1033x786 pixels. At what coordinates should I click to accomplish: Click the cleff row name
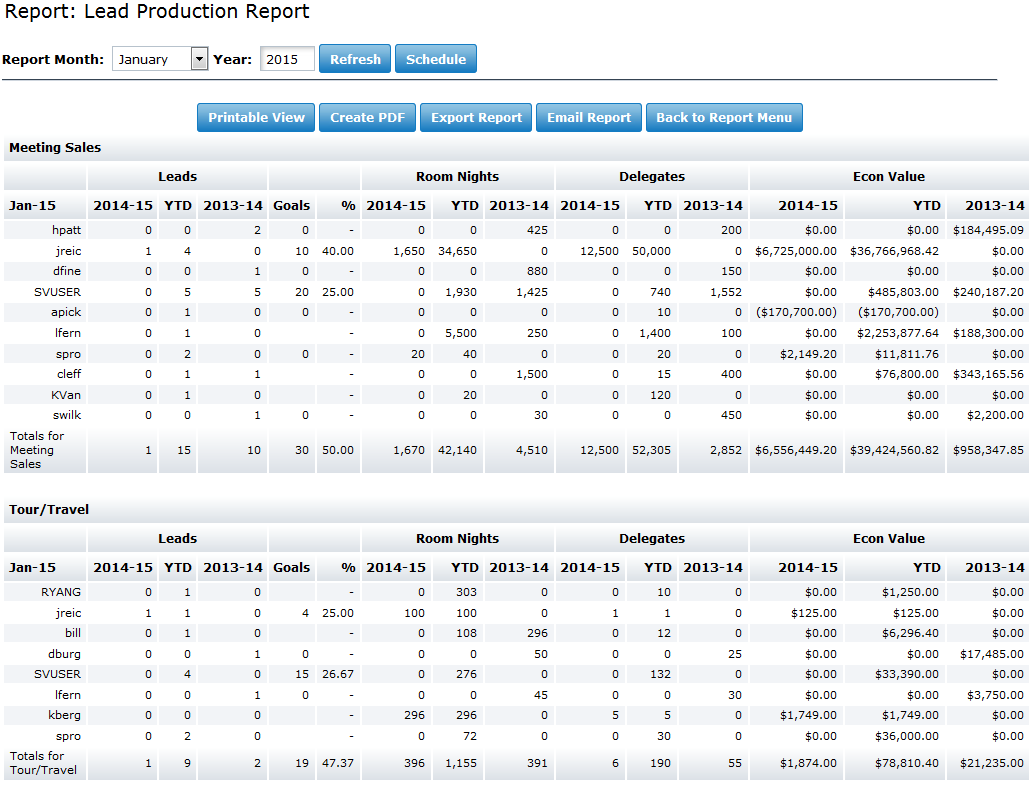click(x=69, y=374)
